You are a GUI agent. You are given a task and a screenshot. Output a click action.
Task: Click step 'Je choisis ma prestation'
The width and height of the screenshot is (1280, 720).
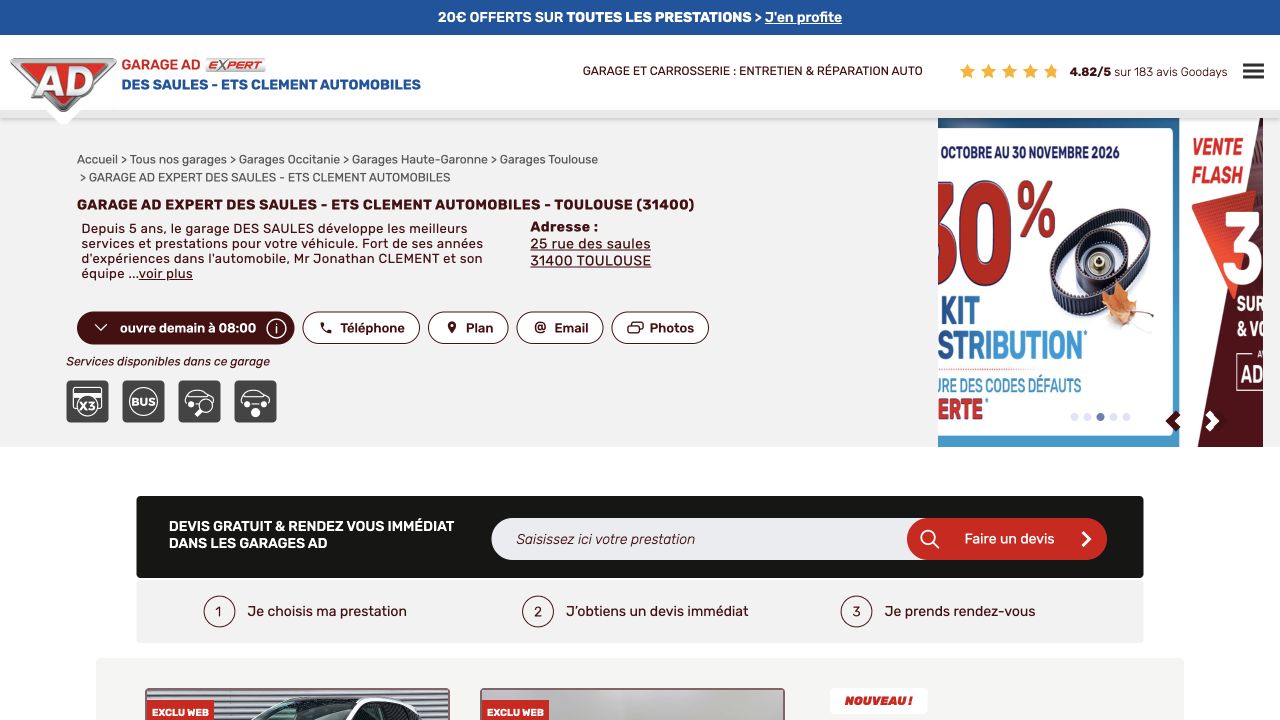[305, 611]
